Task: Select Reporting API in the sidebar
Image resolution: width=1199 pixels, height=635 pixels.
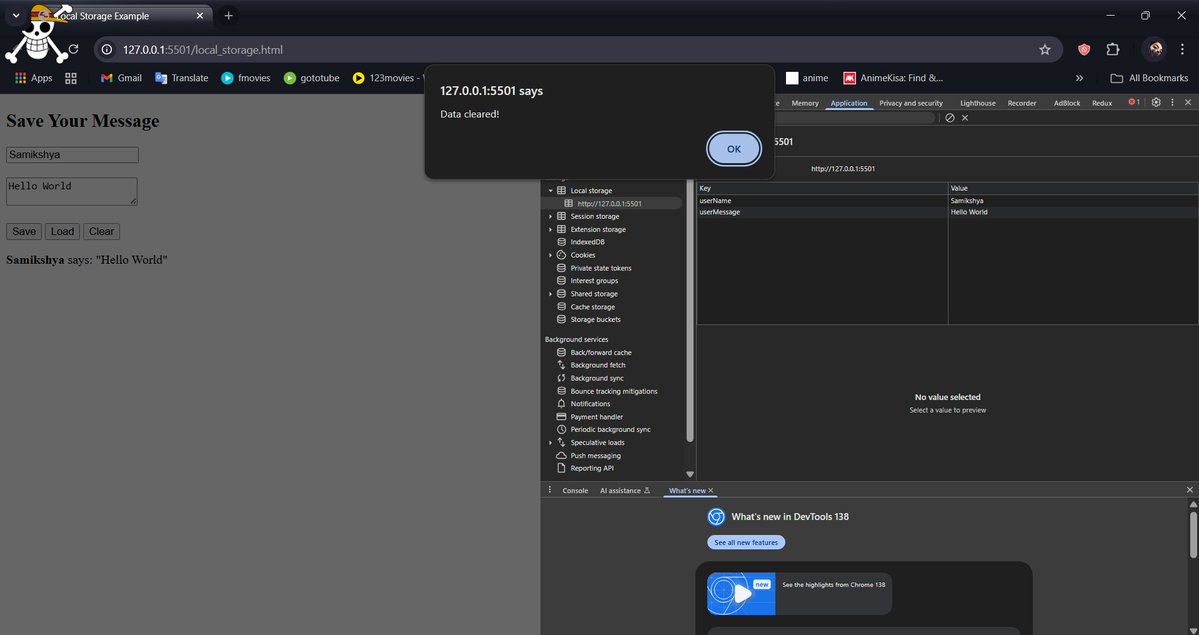Action: (591, 468)
